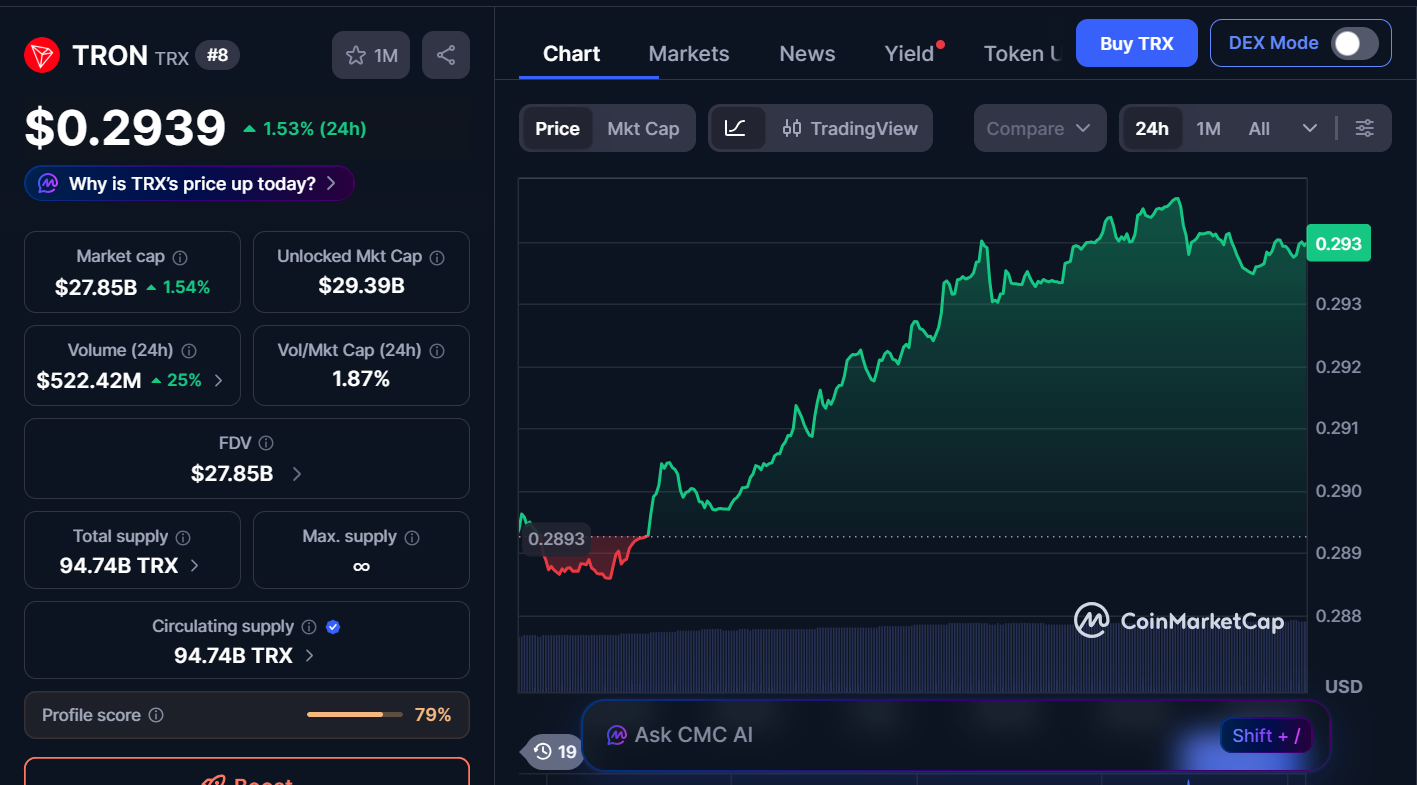The width and height of the screenshot is (1417, 785).
Task: Open the Compare dropdown
Action: coord(1039,128)
